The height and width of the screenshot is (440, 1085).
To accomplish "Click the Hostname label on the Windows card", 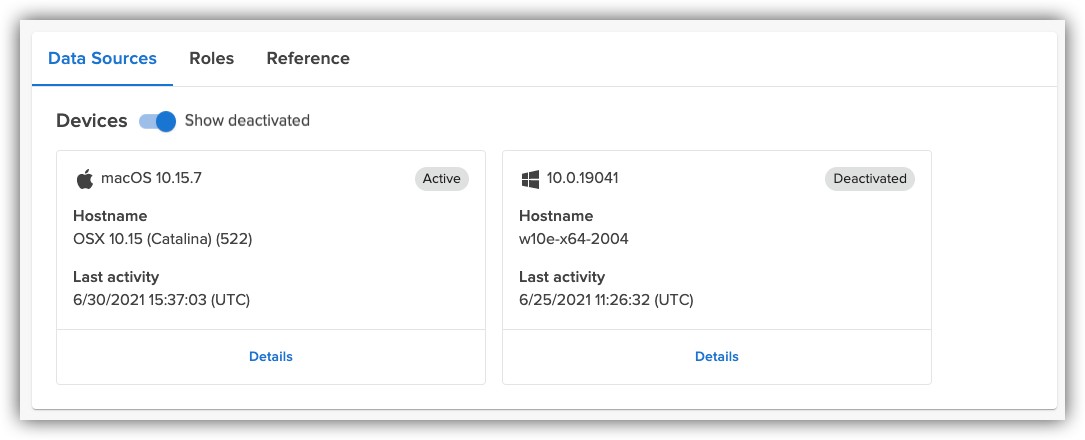I will click(x=556, y=216).
